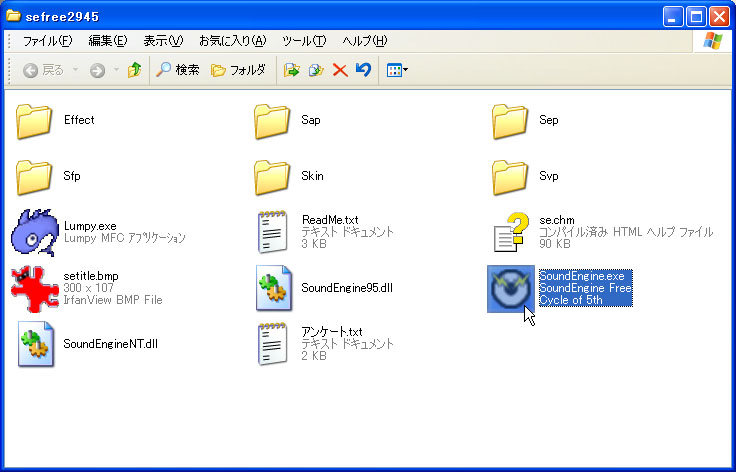Click the Svp folder name
The image size is (736, 472).
coord(549,176)
